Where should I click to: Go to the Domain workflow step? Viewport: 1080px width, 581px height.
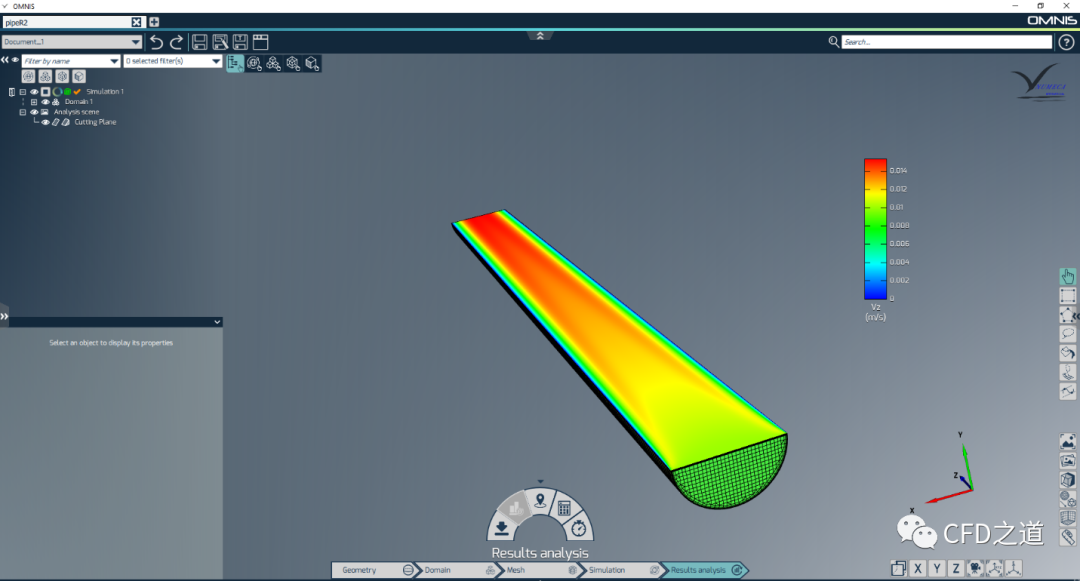(456, 570)
